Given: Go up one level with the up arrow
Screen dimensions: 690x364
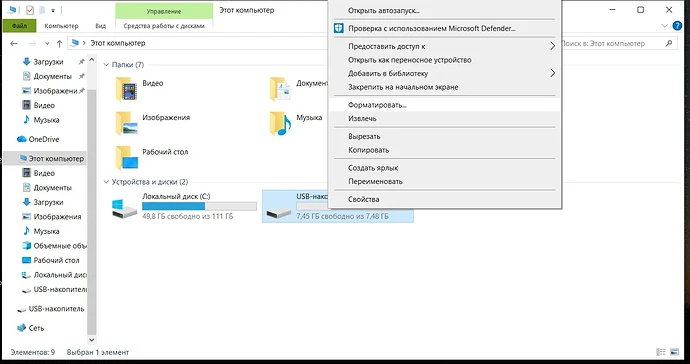Looking at the screenshot, I should pos(59,43).
